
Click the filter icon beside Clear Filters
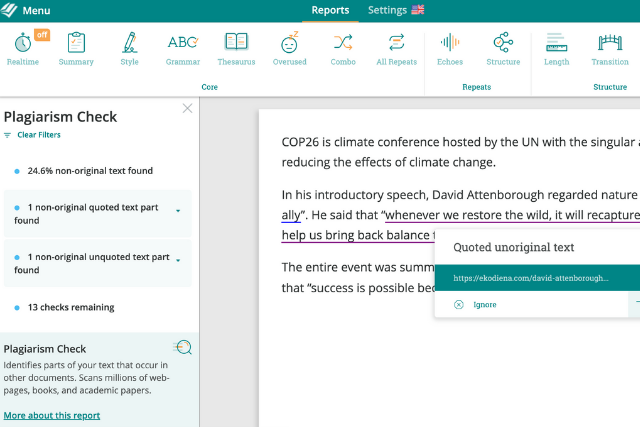click(x=7, y=135)
